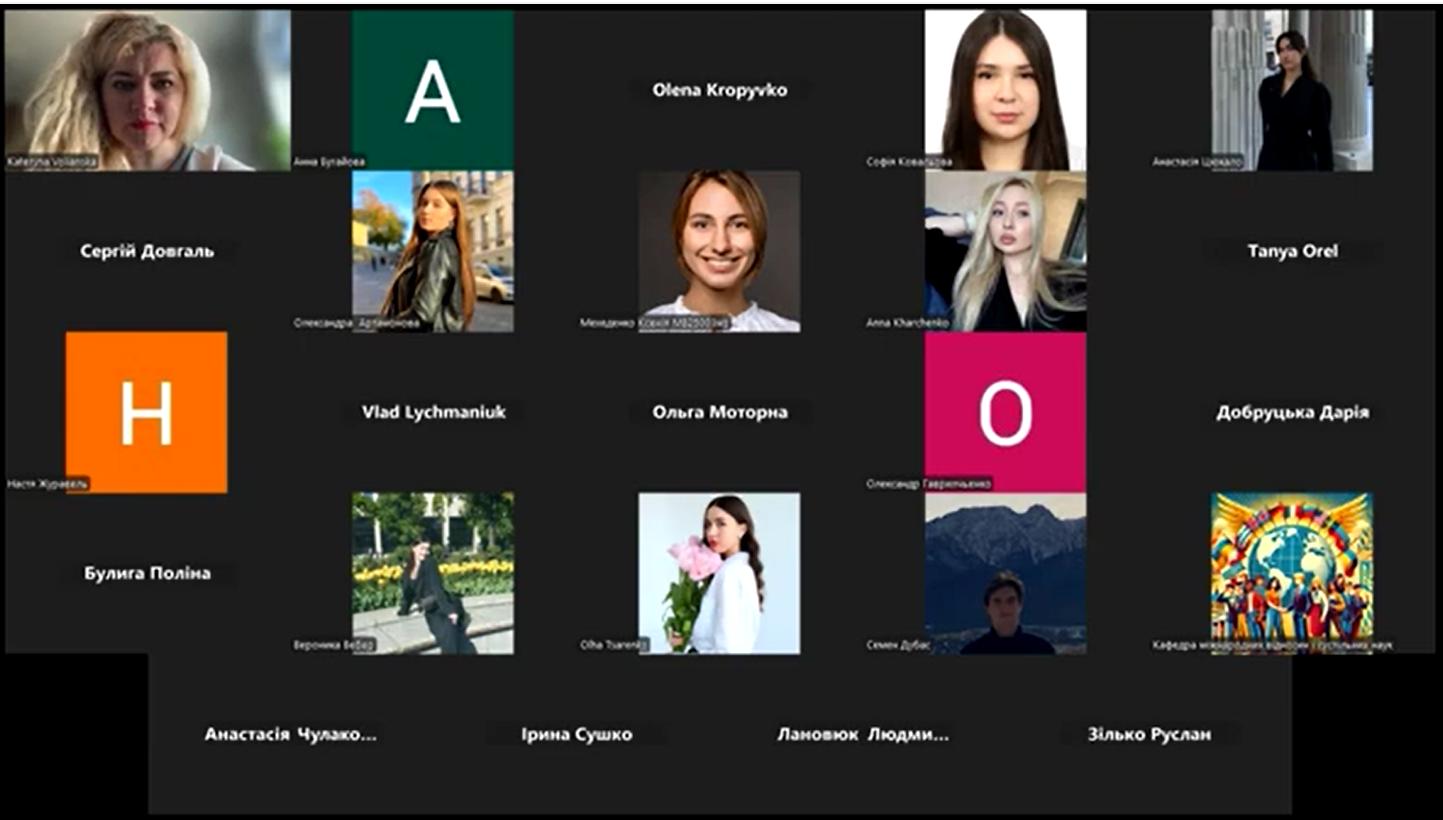Select Olena Kropyvko participant tile
This screenshot has width=1443, height=820.
click(x=719, y=90)
